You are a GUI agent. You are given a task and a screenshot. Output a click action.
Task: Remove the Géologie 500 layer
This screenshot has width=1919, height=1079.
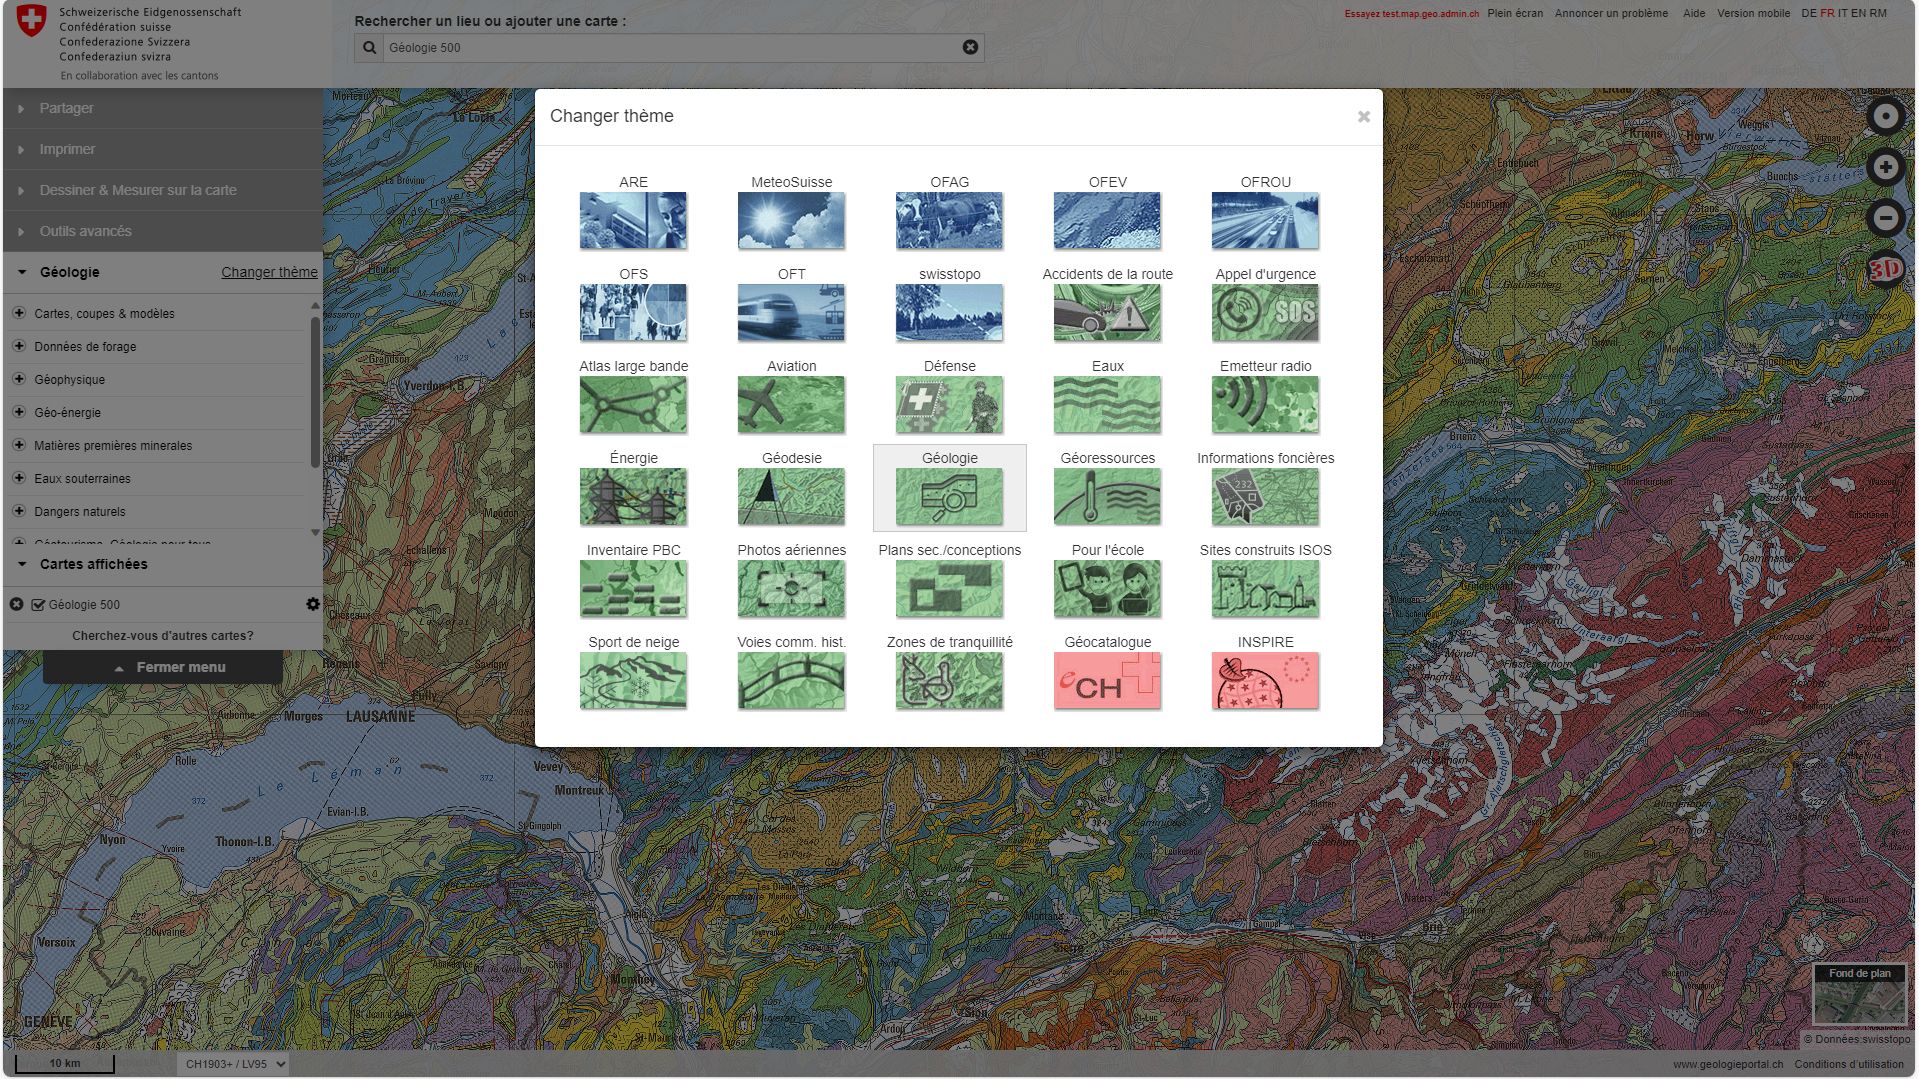[x=17, y=604]
